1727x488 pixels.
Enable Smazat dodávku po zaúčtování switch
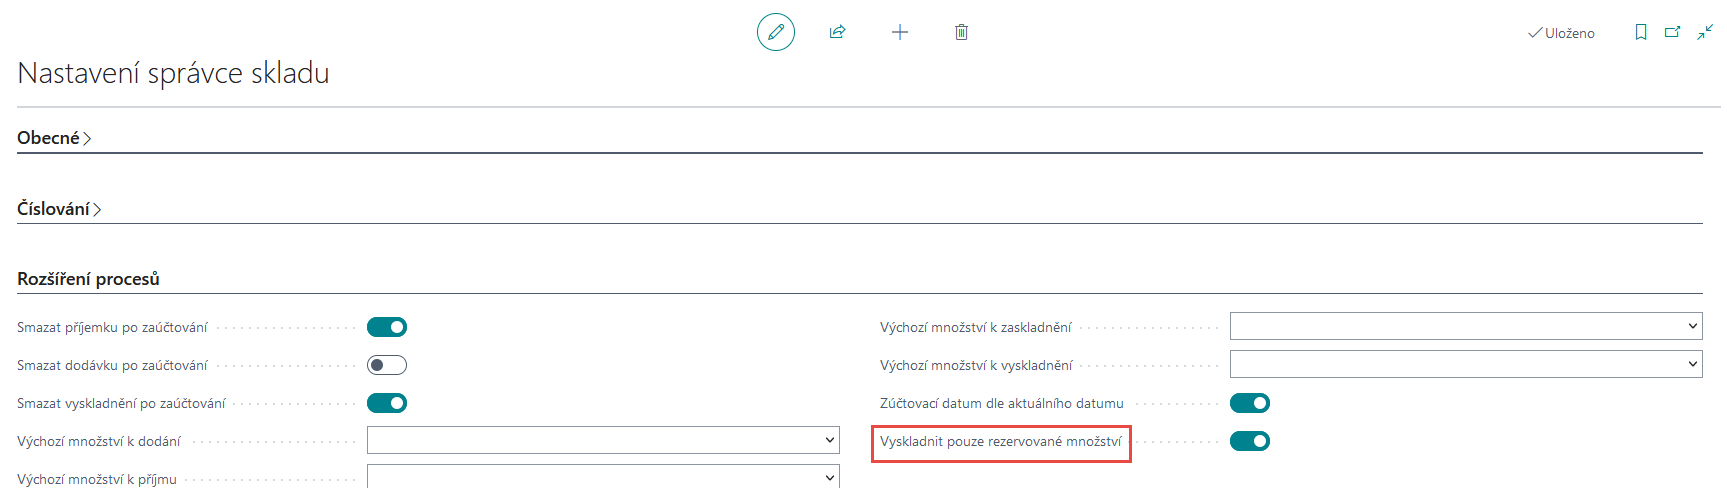coord(387,365)
